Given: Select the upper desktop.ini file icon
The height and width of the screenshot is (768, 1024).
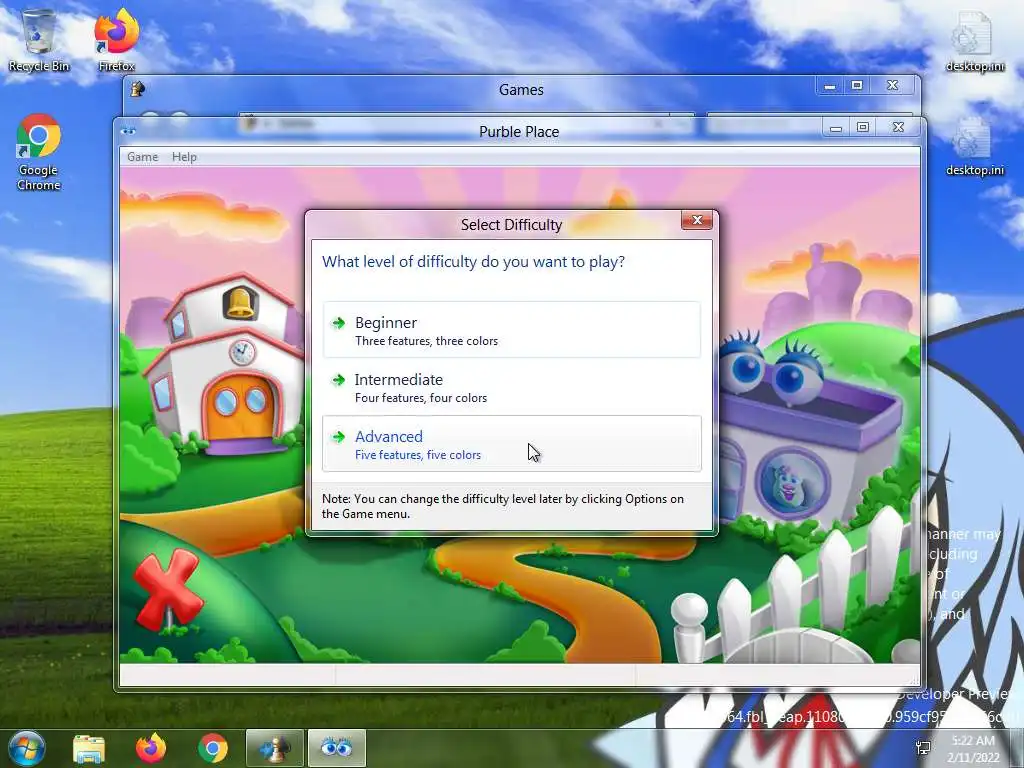Looking at the screenshot, I should point(974,42).
